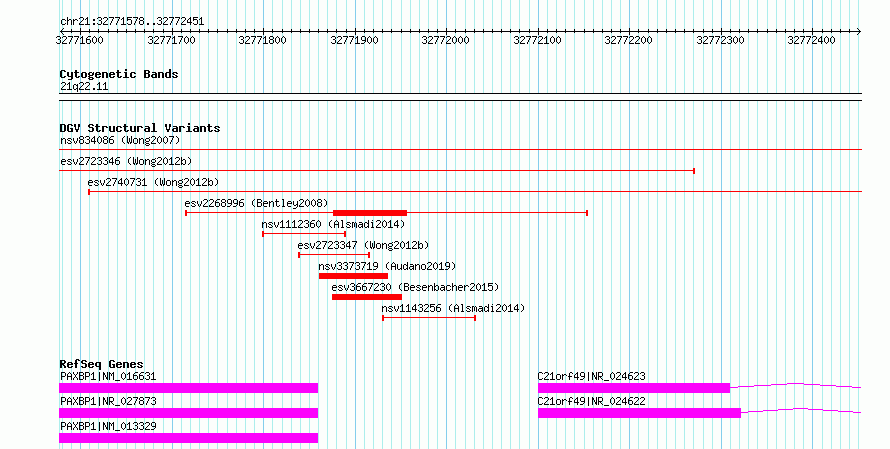Click ruler position 32772200

(x=629, y=40)
